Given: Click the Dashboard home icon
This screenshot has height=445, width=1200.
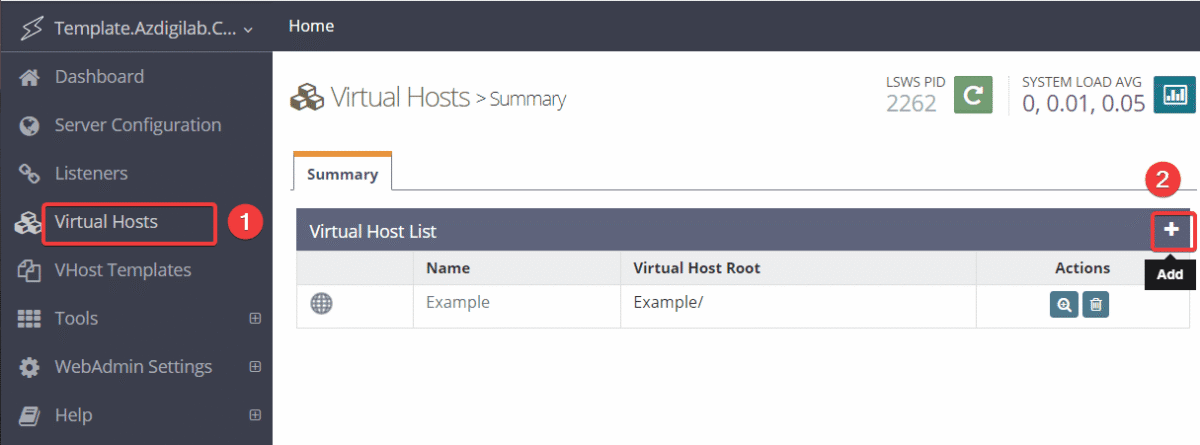Looking at the screenshot, I should coord(29,77).
